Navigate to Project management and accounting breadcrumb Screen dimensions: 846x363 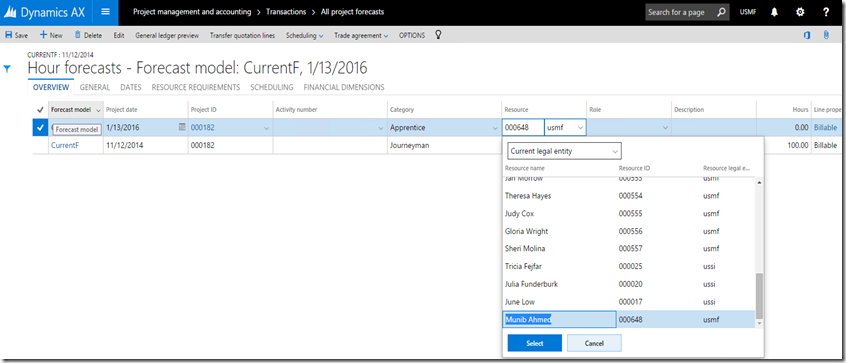click(x=192, y=12)
